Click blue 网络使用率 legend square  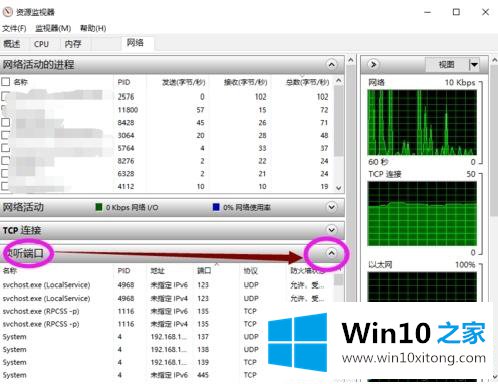216,207
